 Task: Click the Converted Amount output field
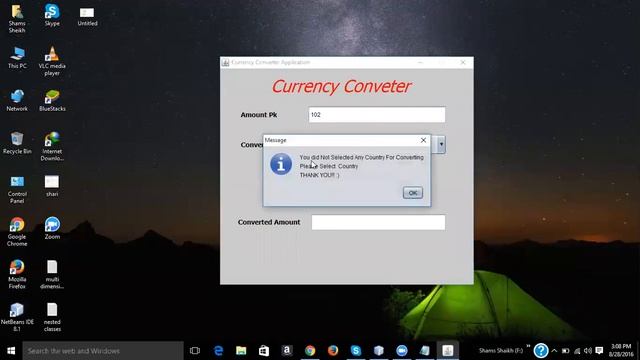pos(378,222)
